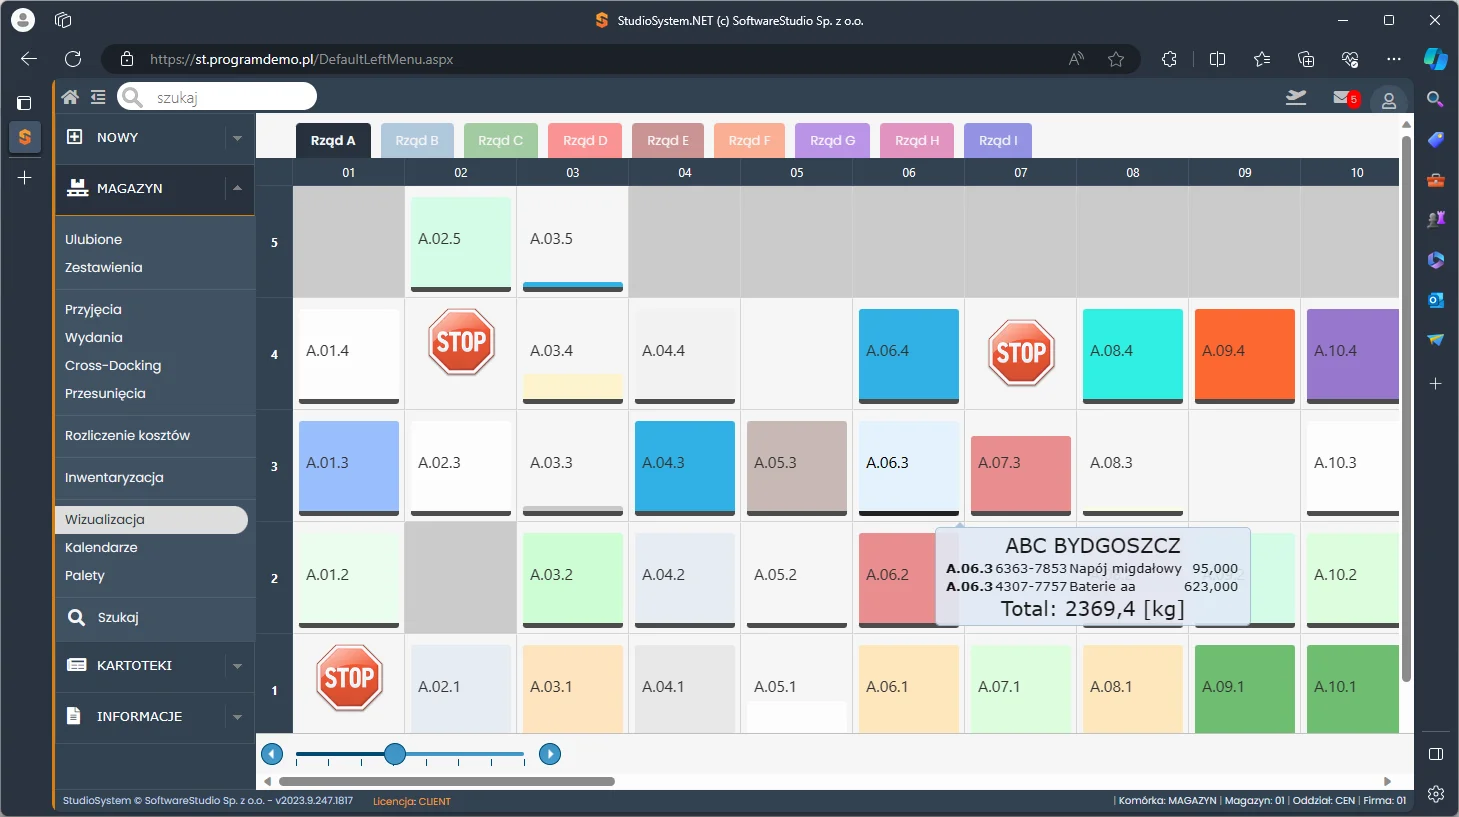
Task: Open Palety menu item
Action: click(84, 576)
